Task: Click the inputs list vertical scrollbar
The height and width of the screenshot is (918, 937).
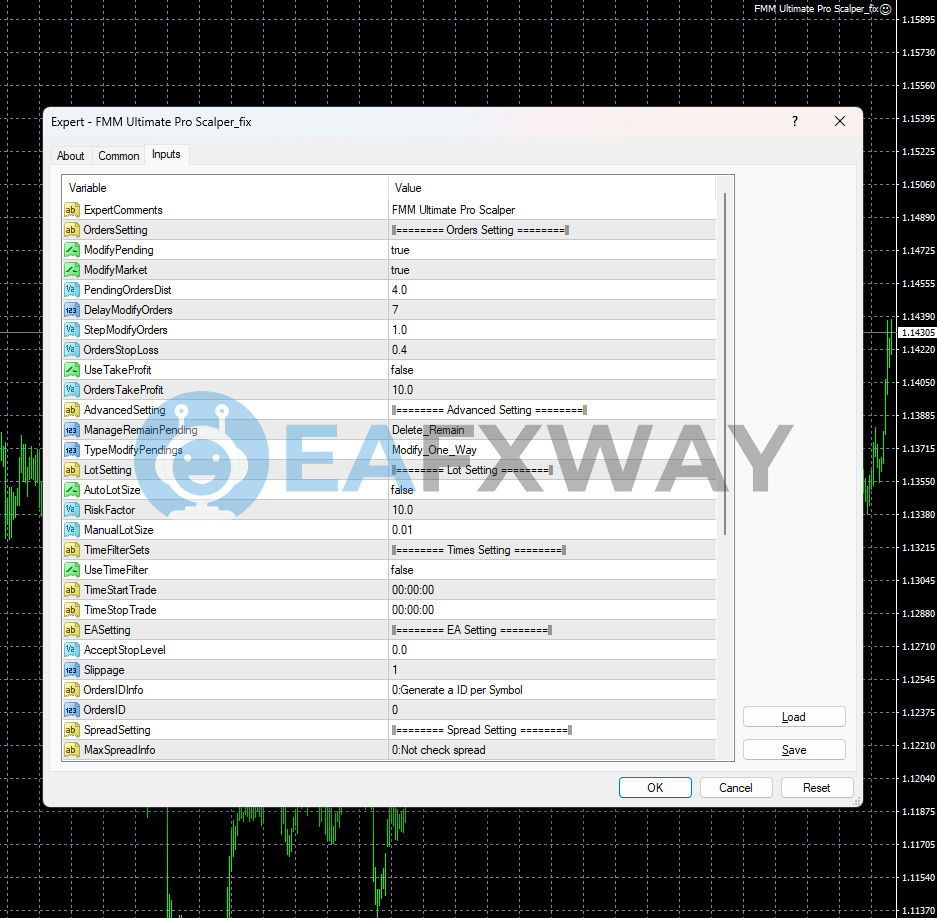Action: coord(725,364)
